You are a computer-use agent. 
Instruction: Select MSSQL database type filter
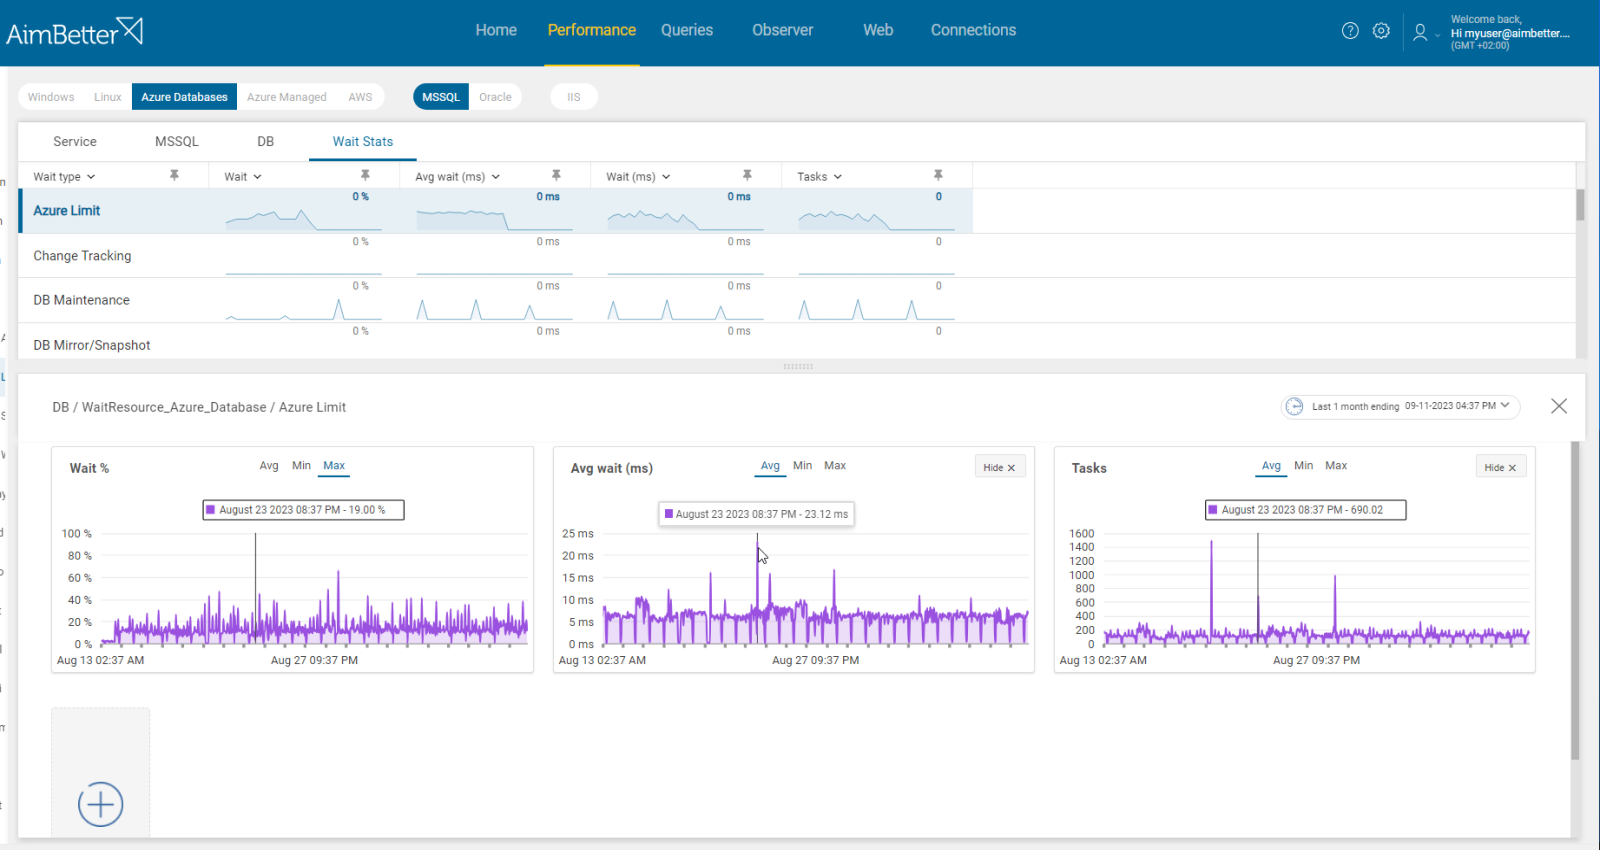coord(441,97)
